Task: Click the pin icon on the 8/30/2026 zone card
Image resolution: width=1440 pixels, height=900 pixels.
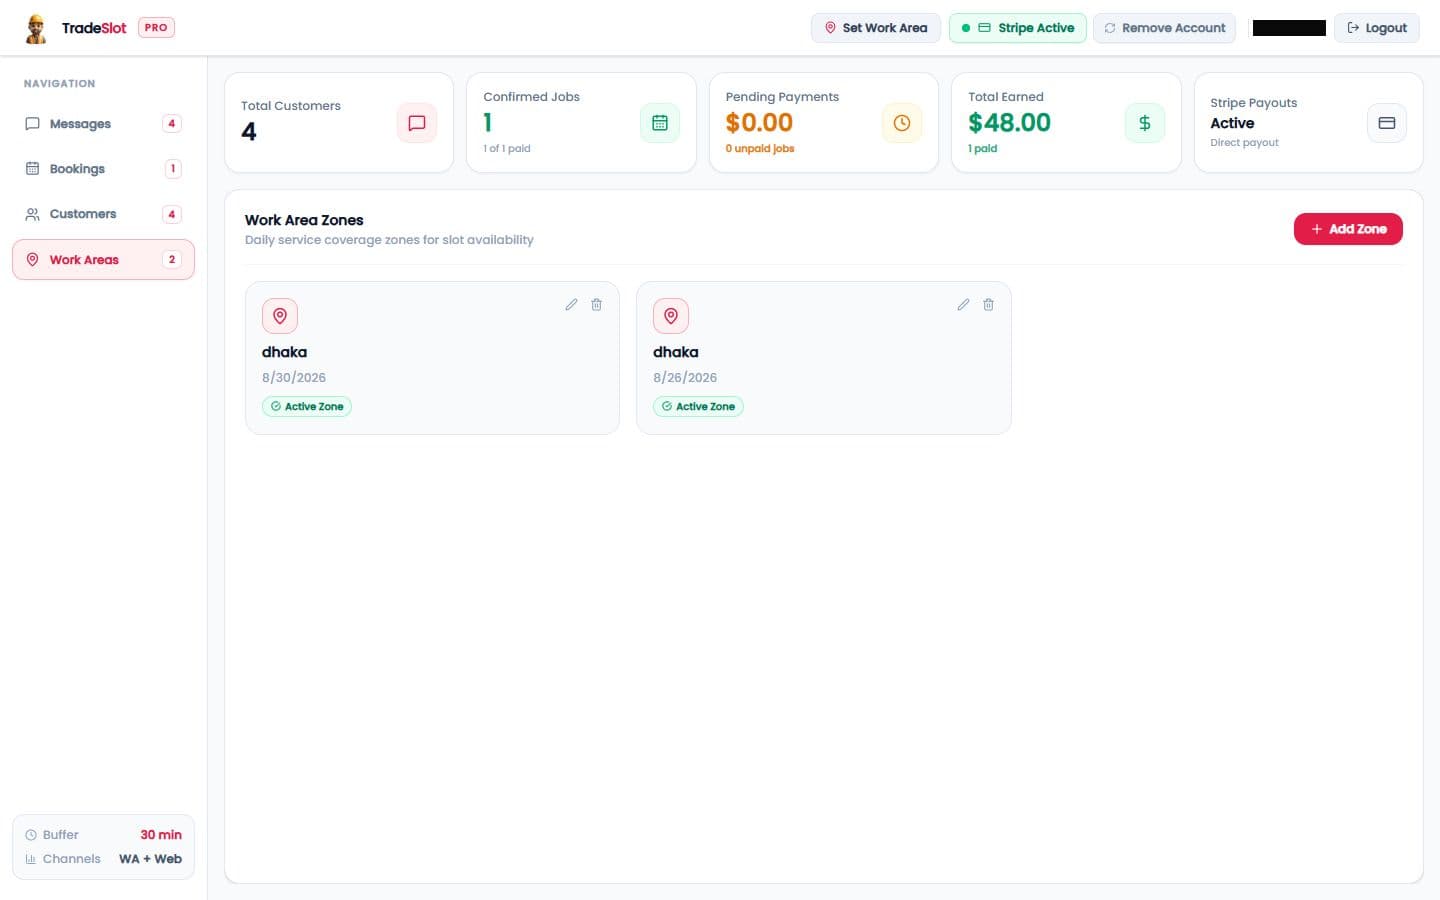Action: (x=280, y=316)
